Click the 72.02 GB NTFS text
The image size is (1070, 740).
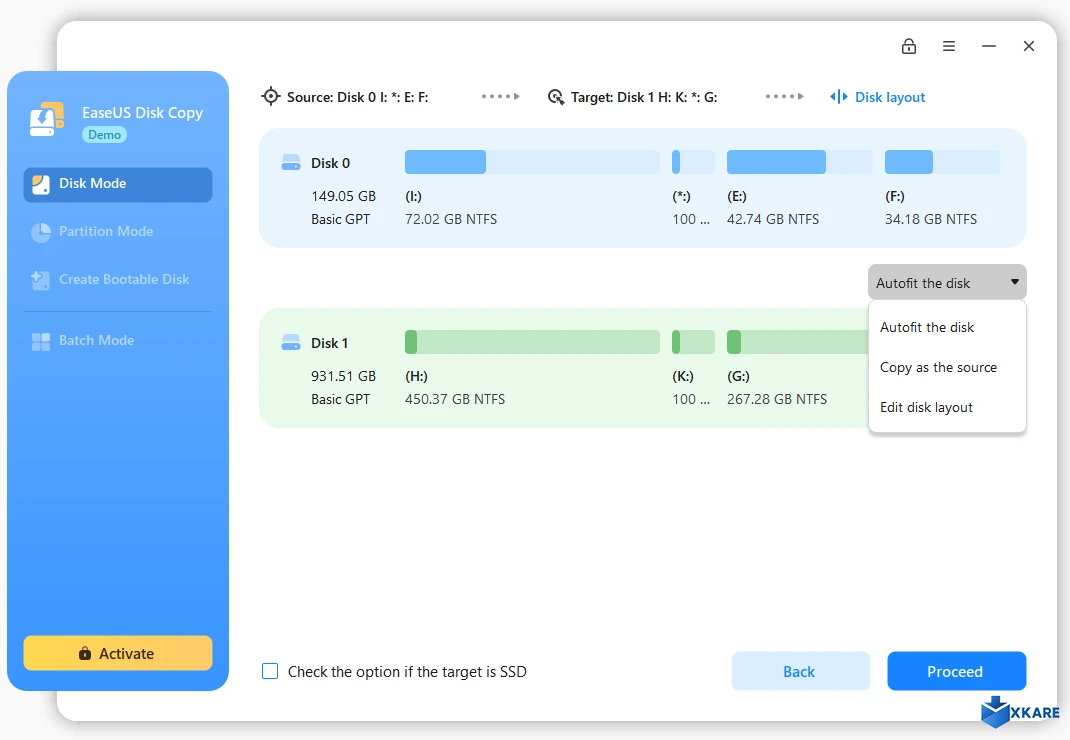click(x=451, y=219)
